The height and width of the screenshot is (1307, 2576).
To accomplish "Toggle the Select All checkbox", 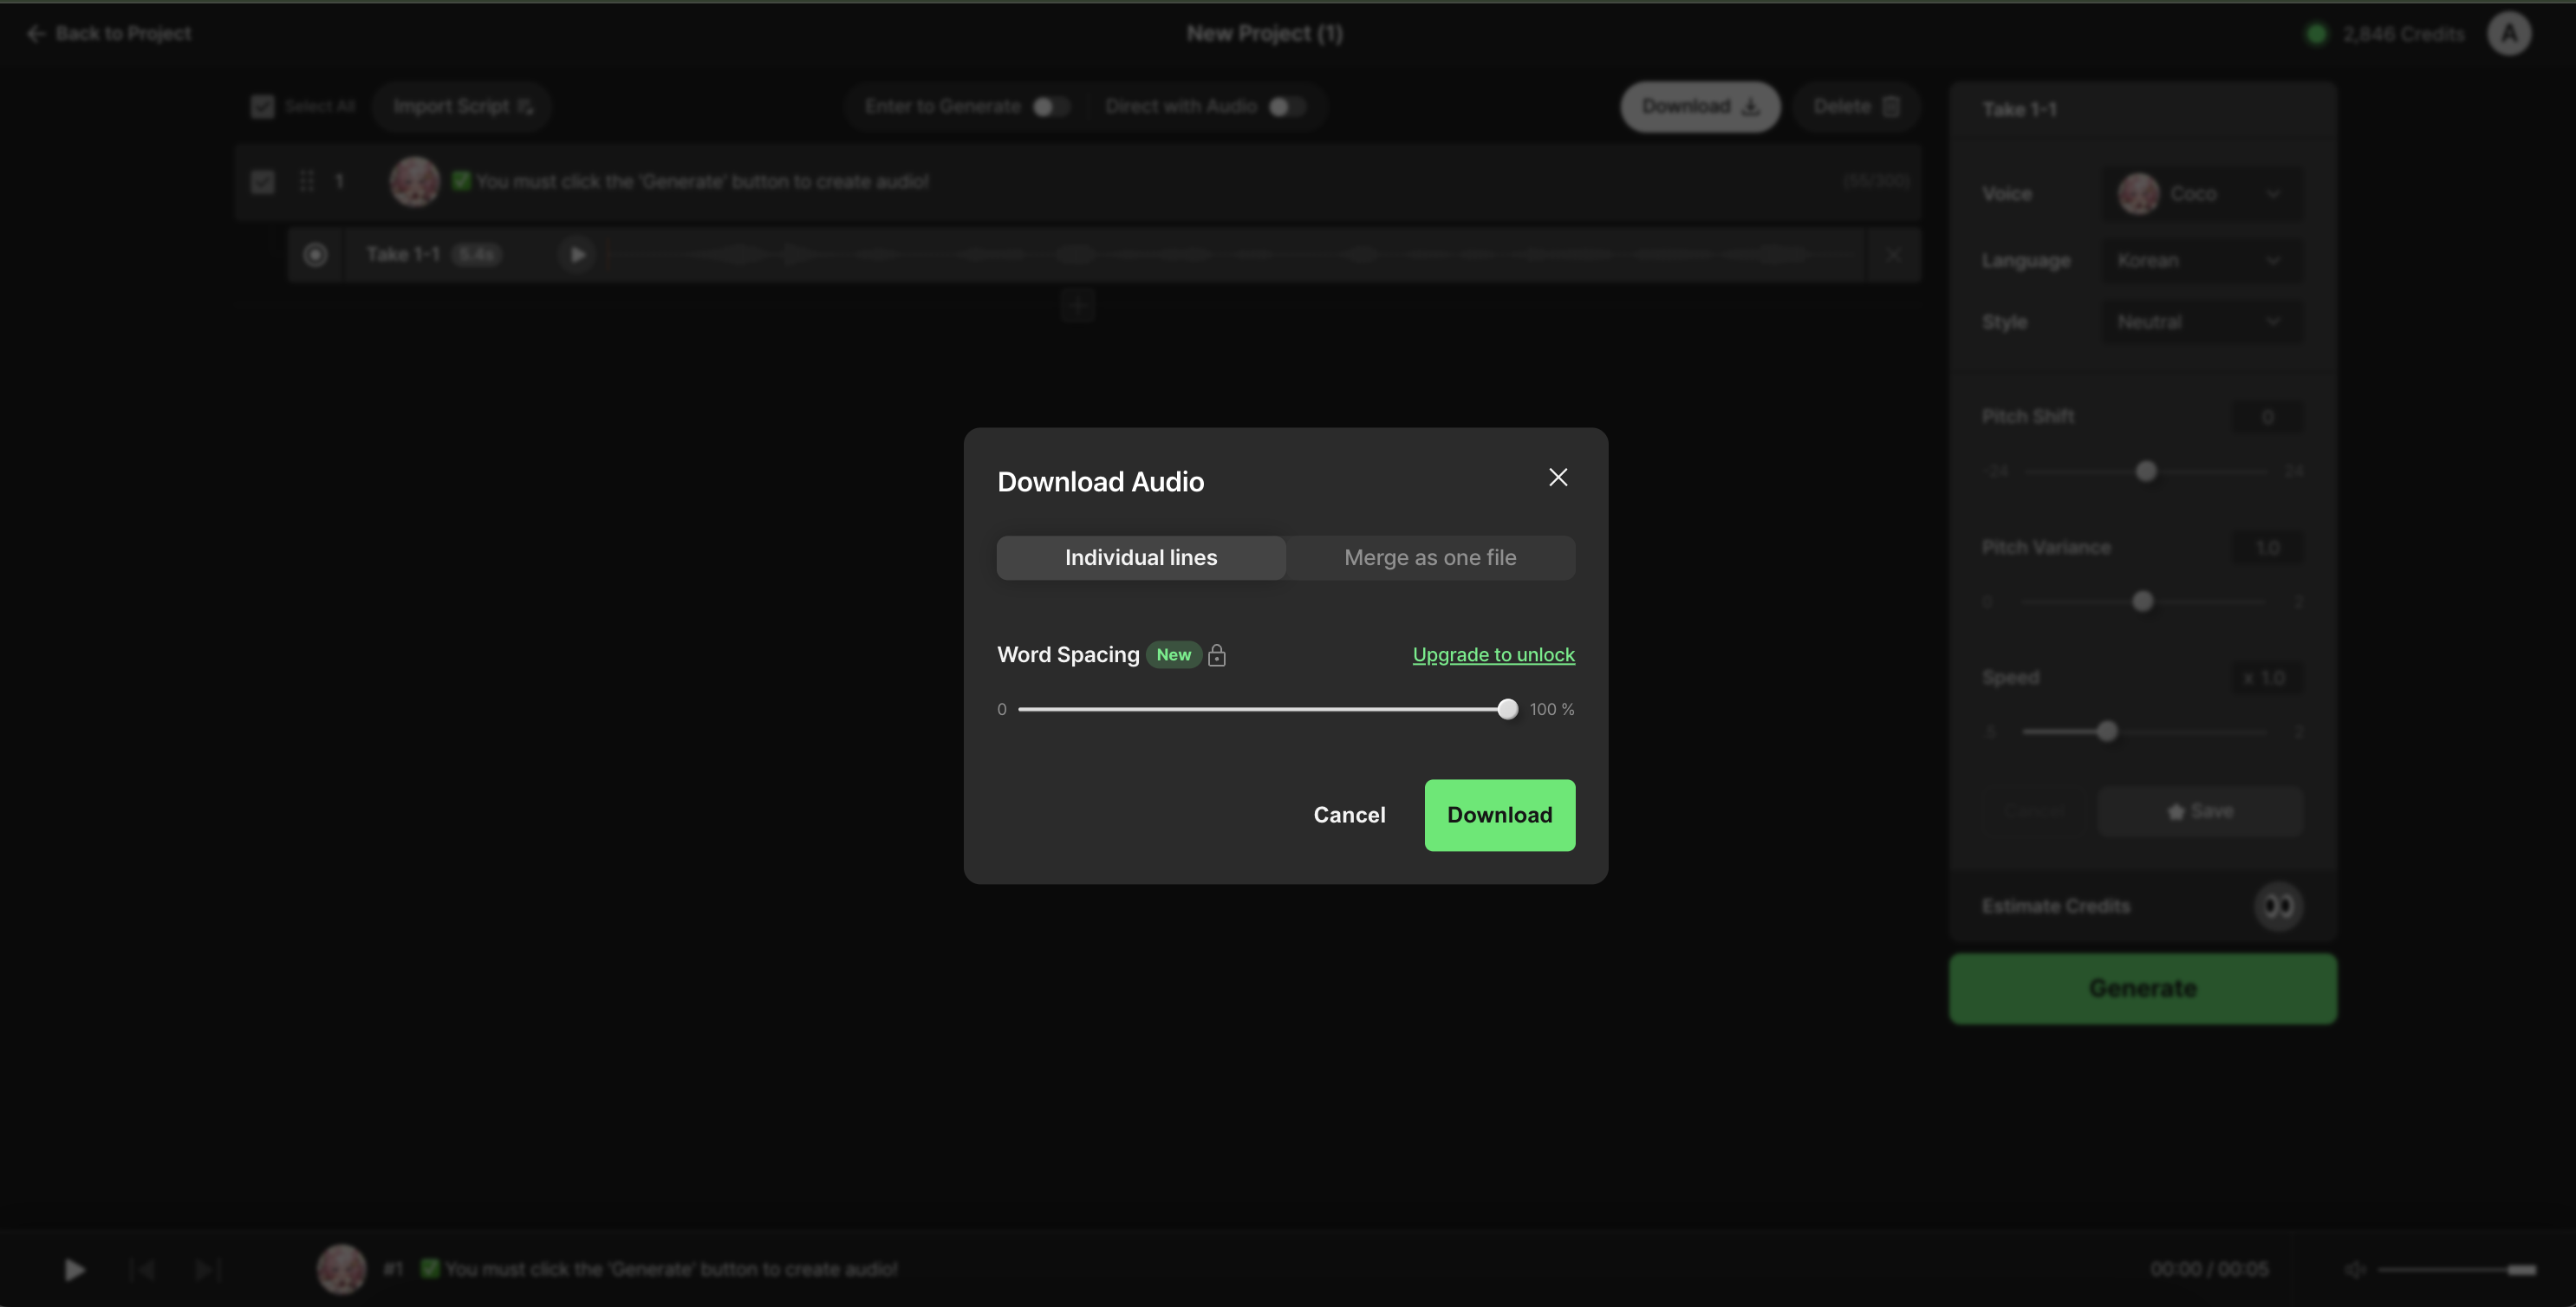I will 263,106.
